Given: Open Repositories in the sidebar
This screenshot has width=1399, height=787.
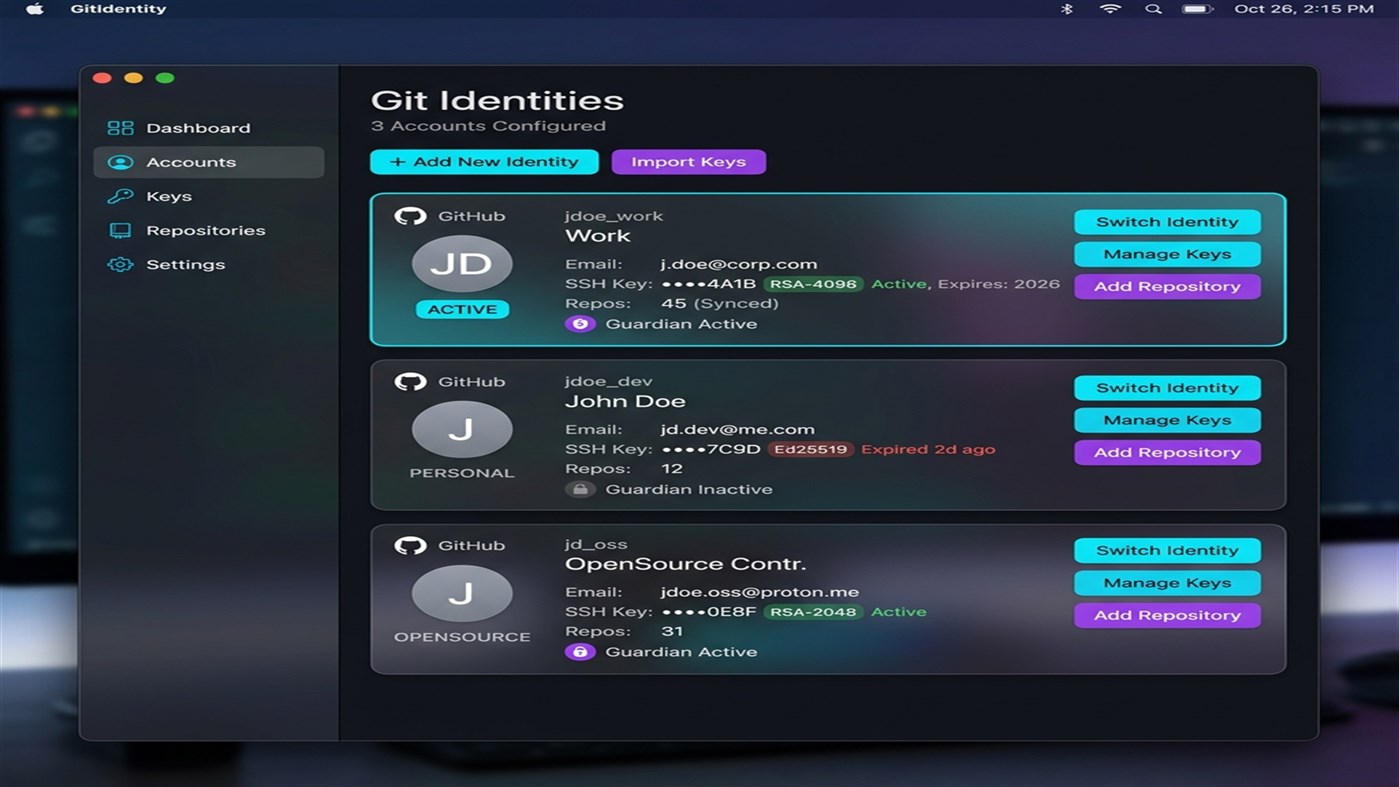Looking at the screenshot, I should (x=209, y=230).
